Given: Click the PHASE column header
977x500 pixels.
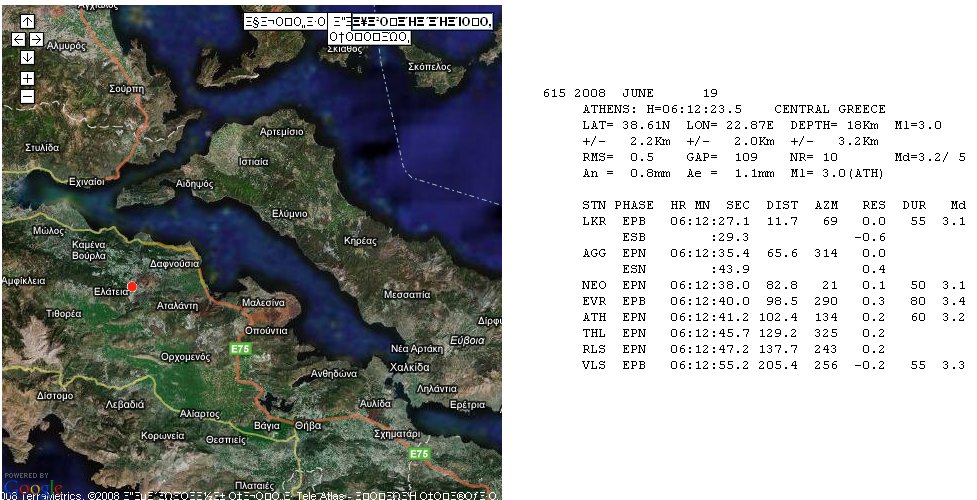Looking at the screenshot, I should (x=634, y=205).
